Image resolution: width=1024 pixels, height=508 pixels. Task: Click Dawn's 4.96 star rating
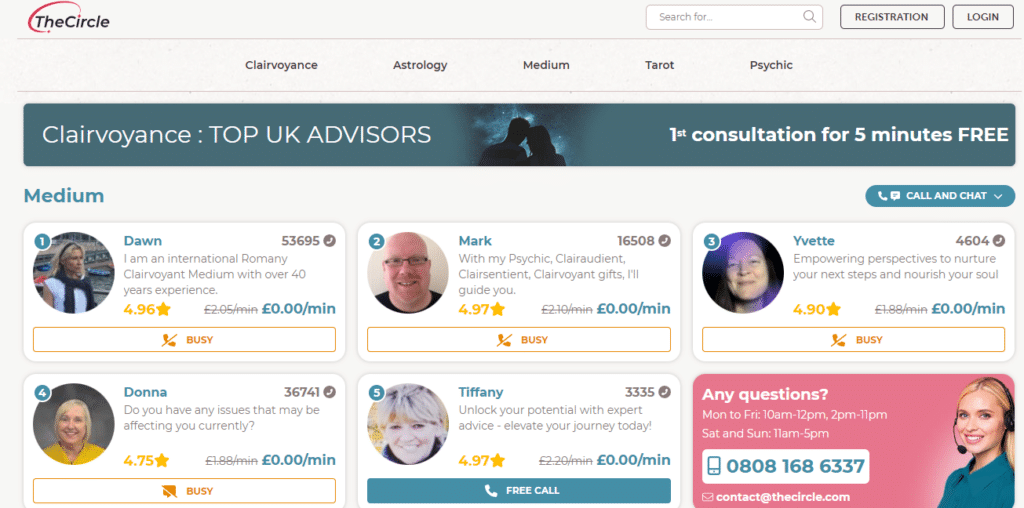click(147, 309)
